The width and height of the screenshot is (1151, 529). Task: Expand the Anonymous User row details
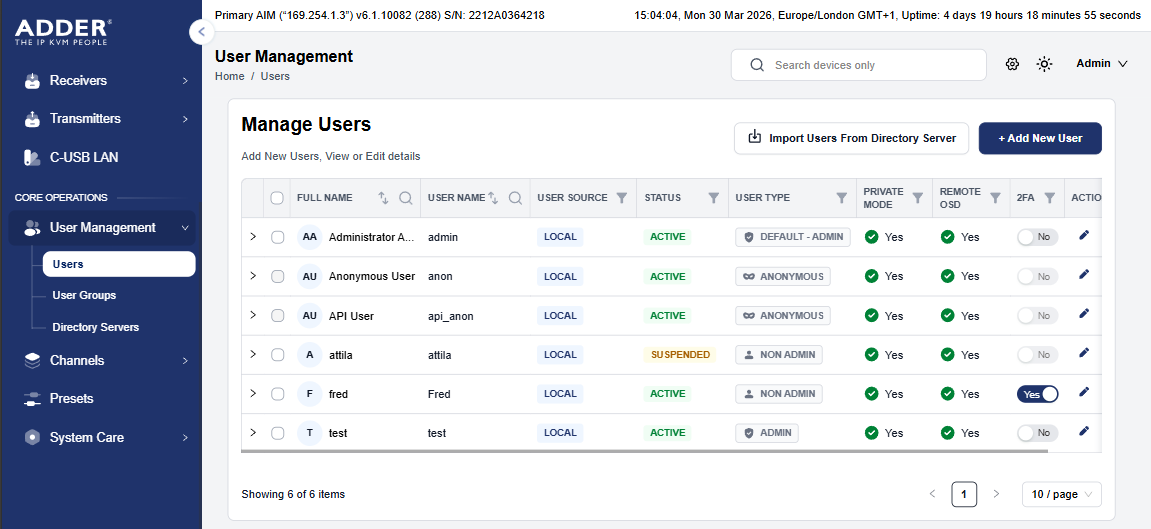253,276
